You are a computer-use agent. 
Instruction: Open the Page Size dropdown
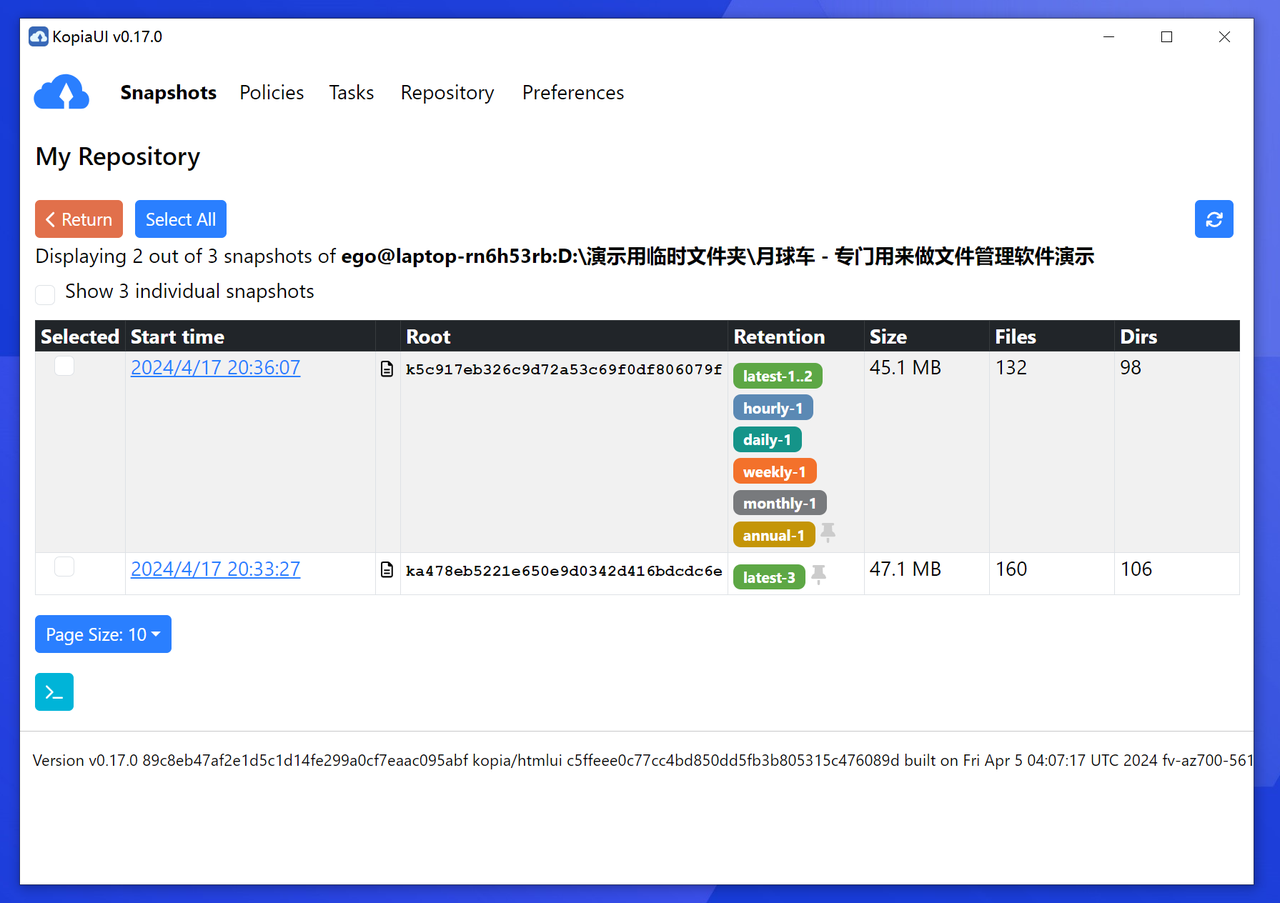pos(103,633)
